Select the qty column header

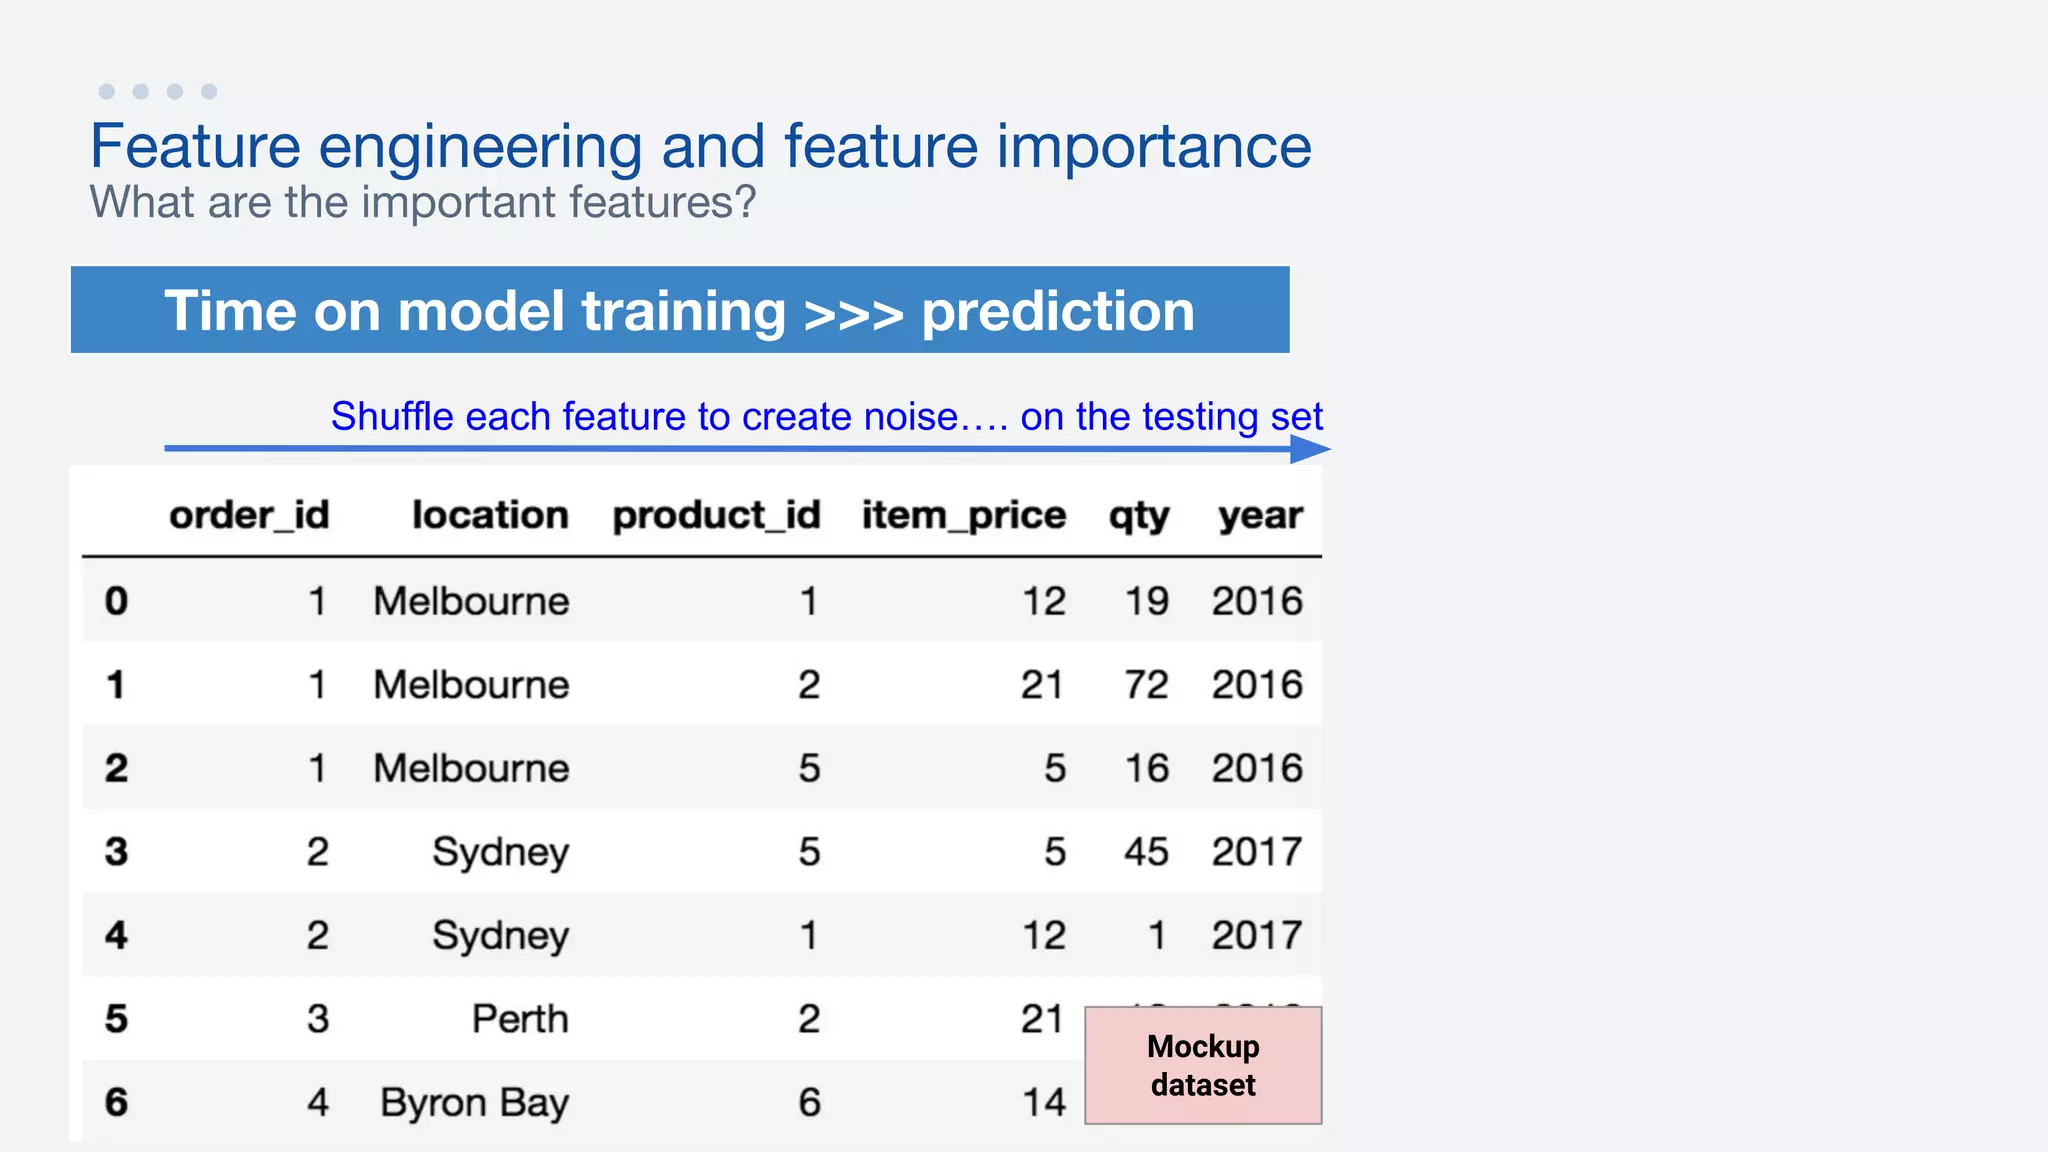point(1139,518)
